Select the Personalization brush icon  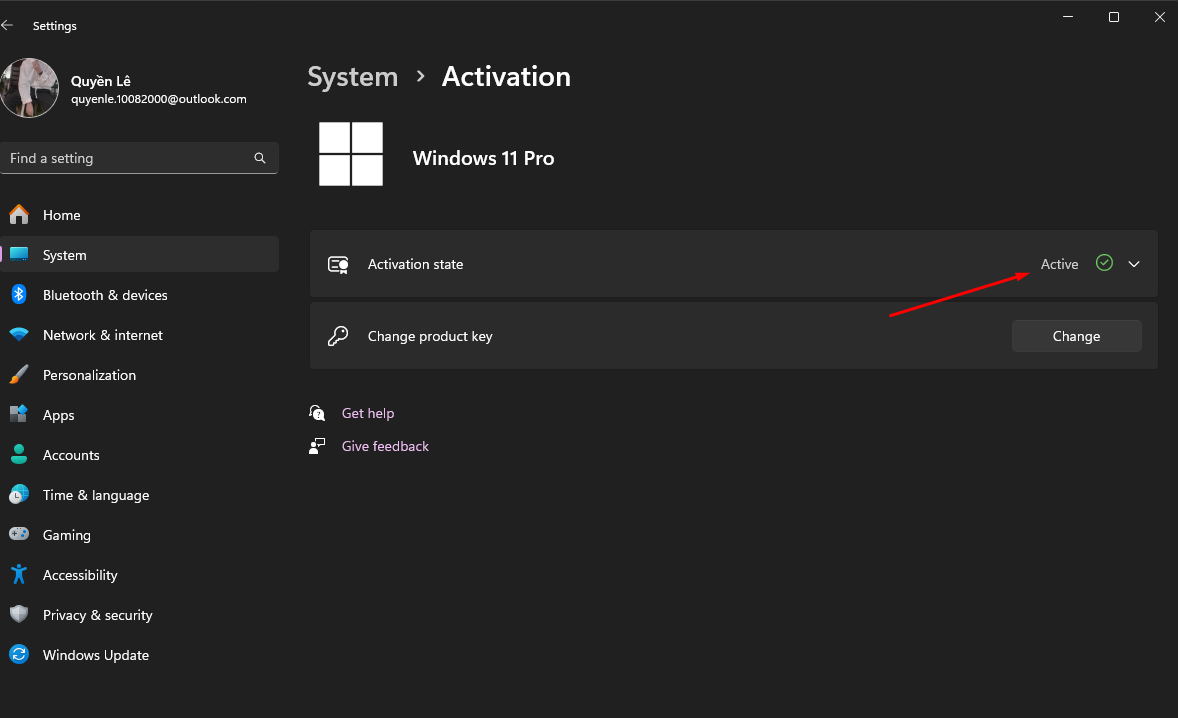point(18,375)
